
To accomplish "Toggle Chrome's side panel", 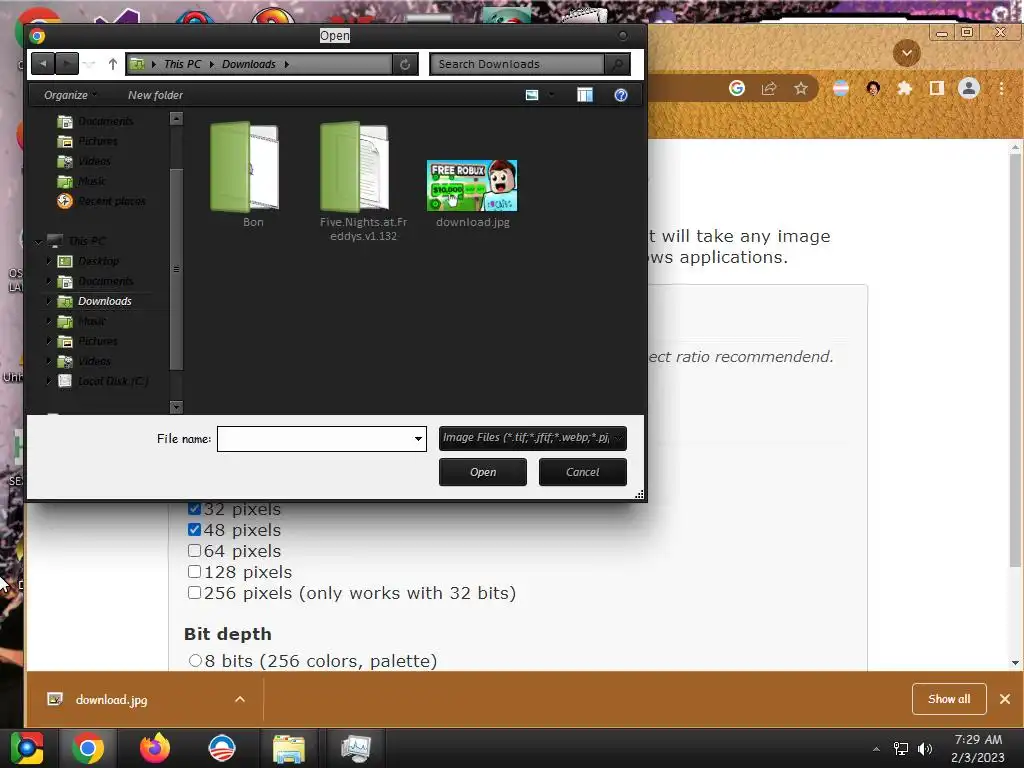I will coord(936,88).
